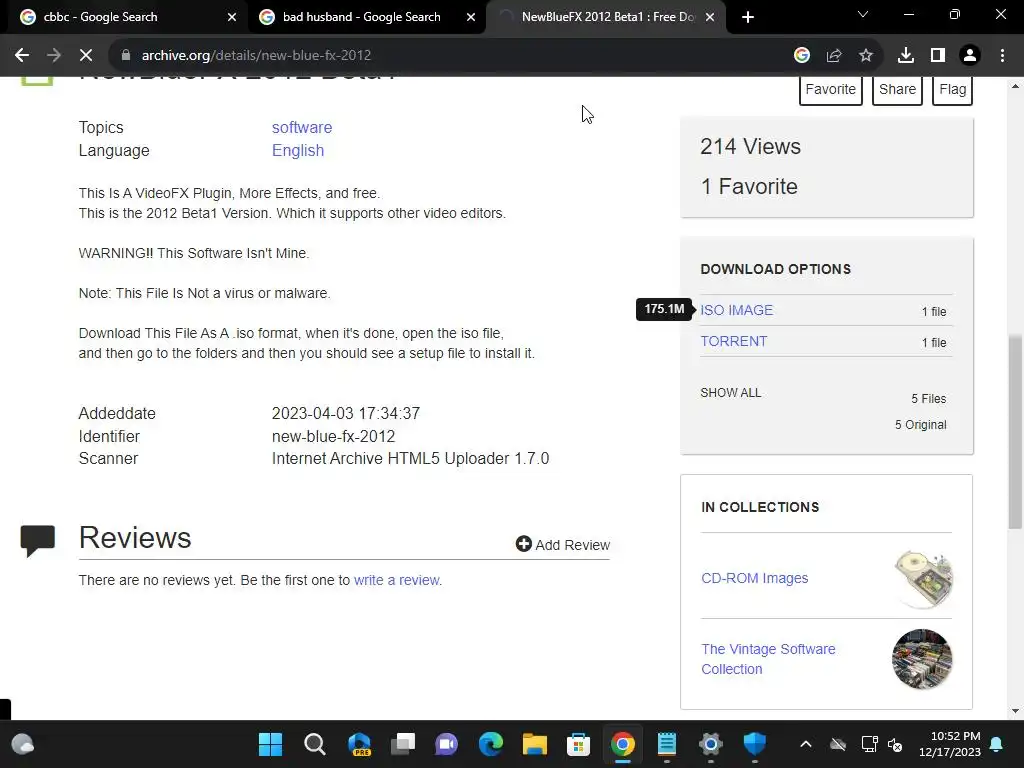Open a new browser tab
This screenshot has width=1024, height=768.
click(748, 17)
